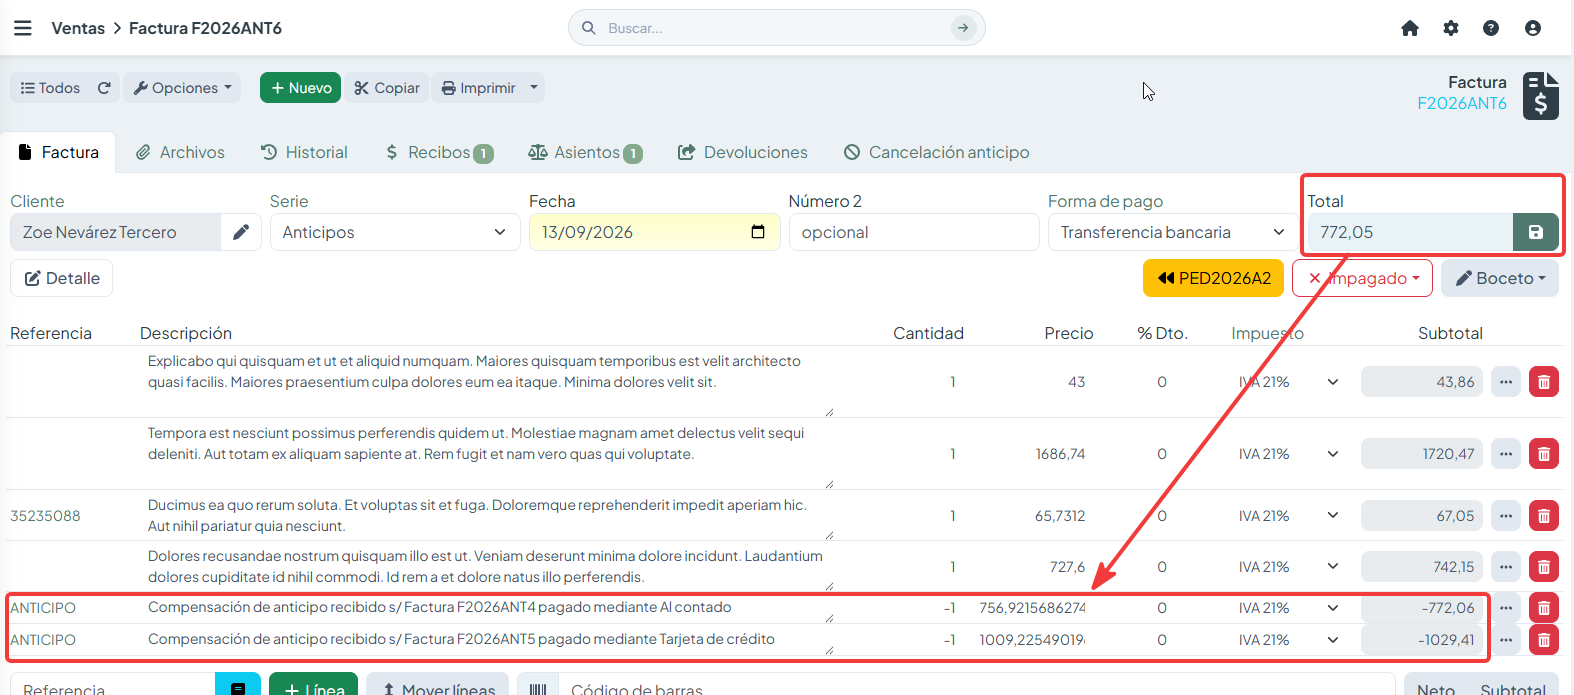Screen dimensions: 1574x695
Task: Open more options for the 67,05 line
Action: point(1506,516)
